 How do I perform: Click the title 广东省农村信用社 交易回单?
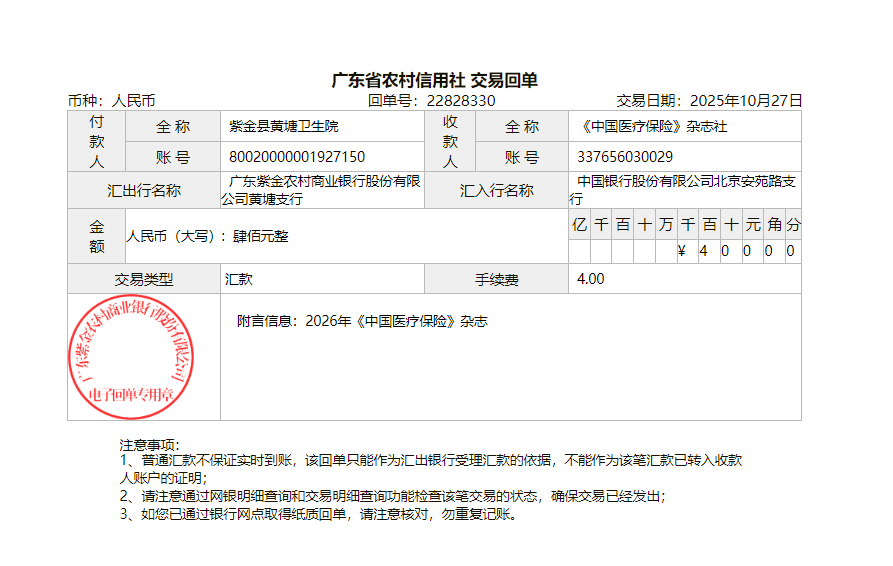click(434, 80)
